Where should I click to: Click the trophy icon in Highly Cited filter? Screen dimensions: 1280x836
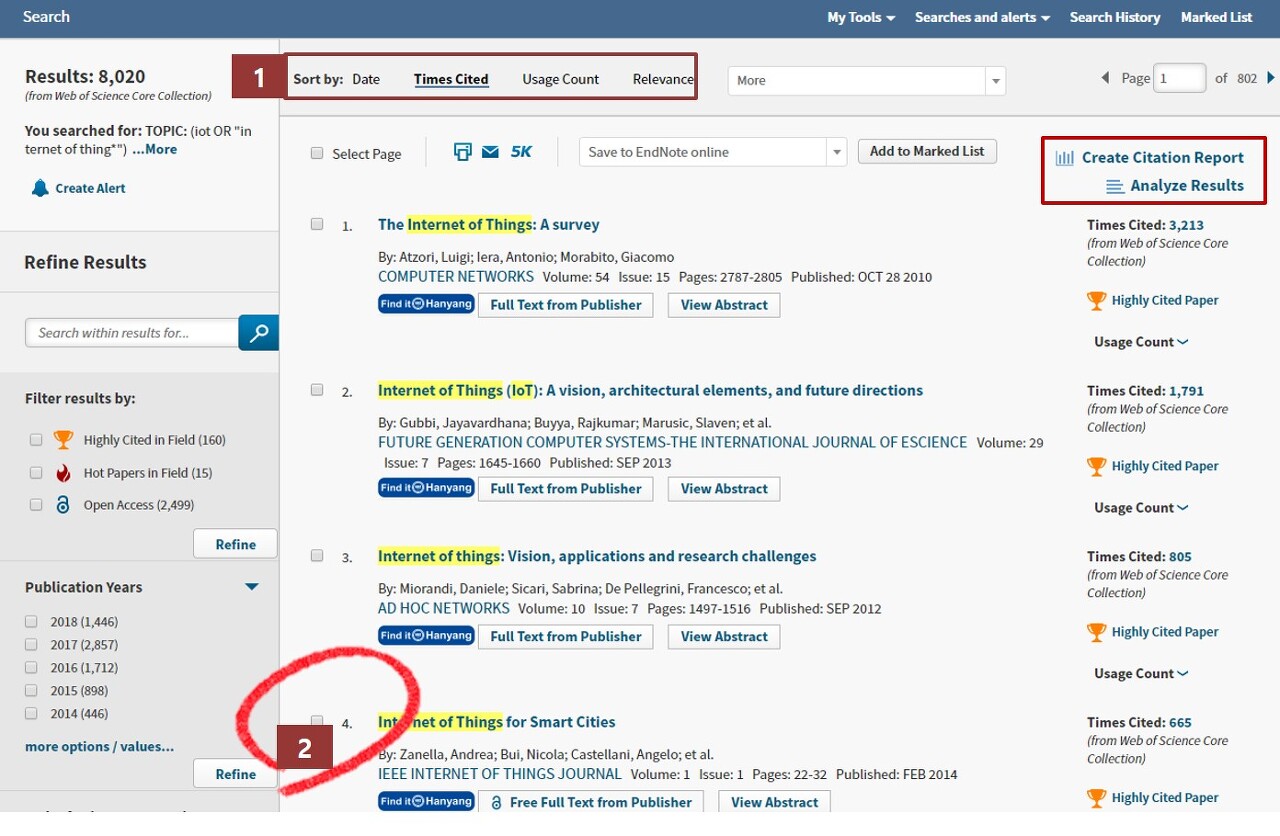click(63, 440)
